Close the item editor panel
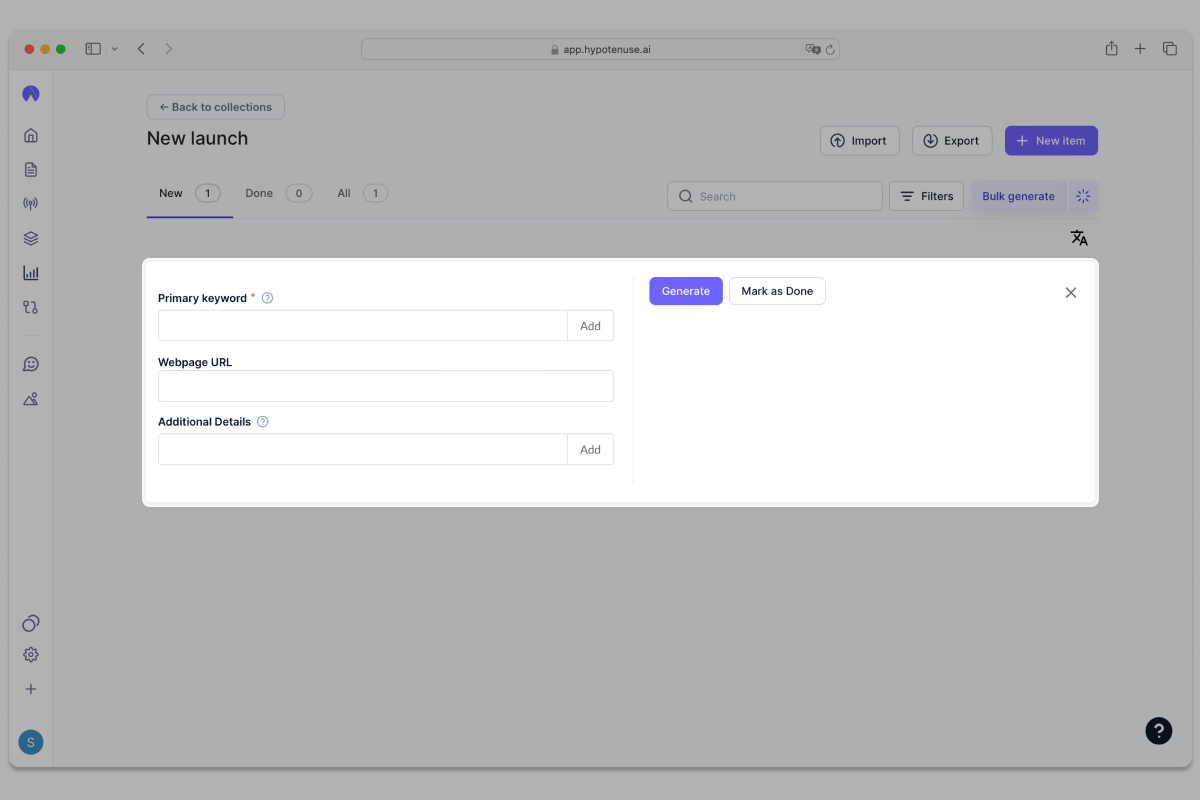The image size is (1200, 800). tap(1071, 293)
